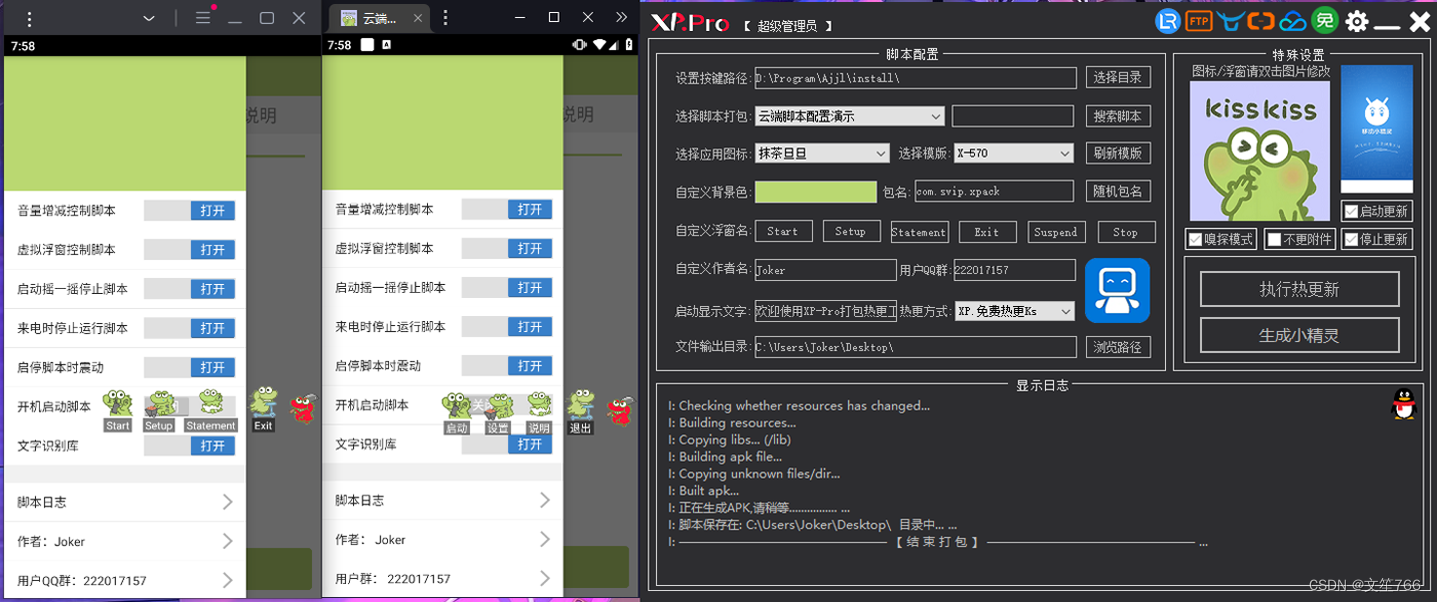1437x602 pixels.
Task: Open left emulator three-dot menu
Action: pos(29,18)
